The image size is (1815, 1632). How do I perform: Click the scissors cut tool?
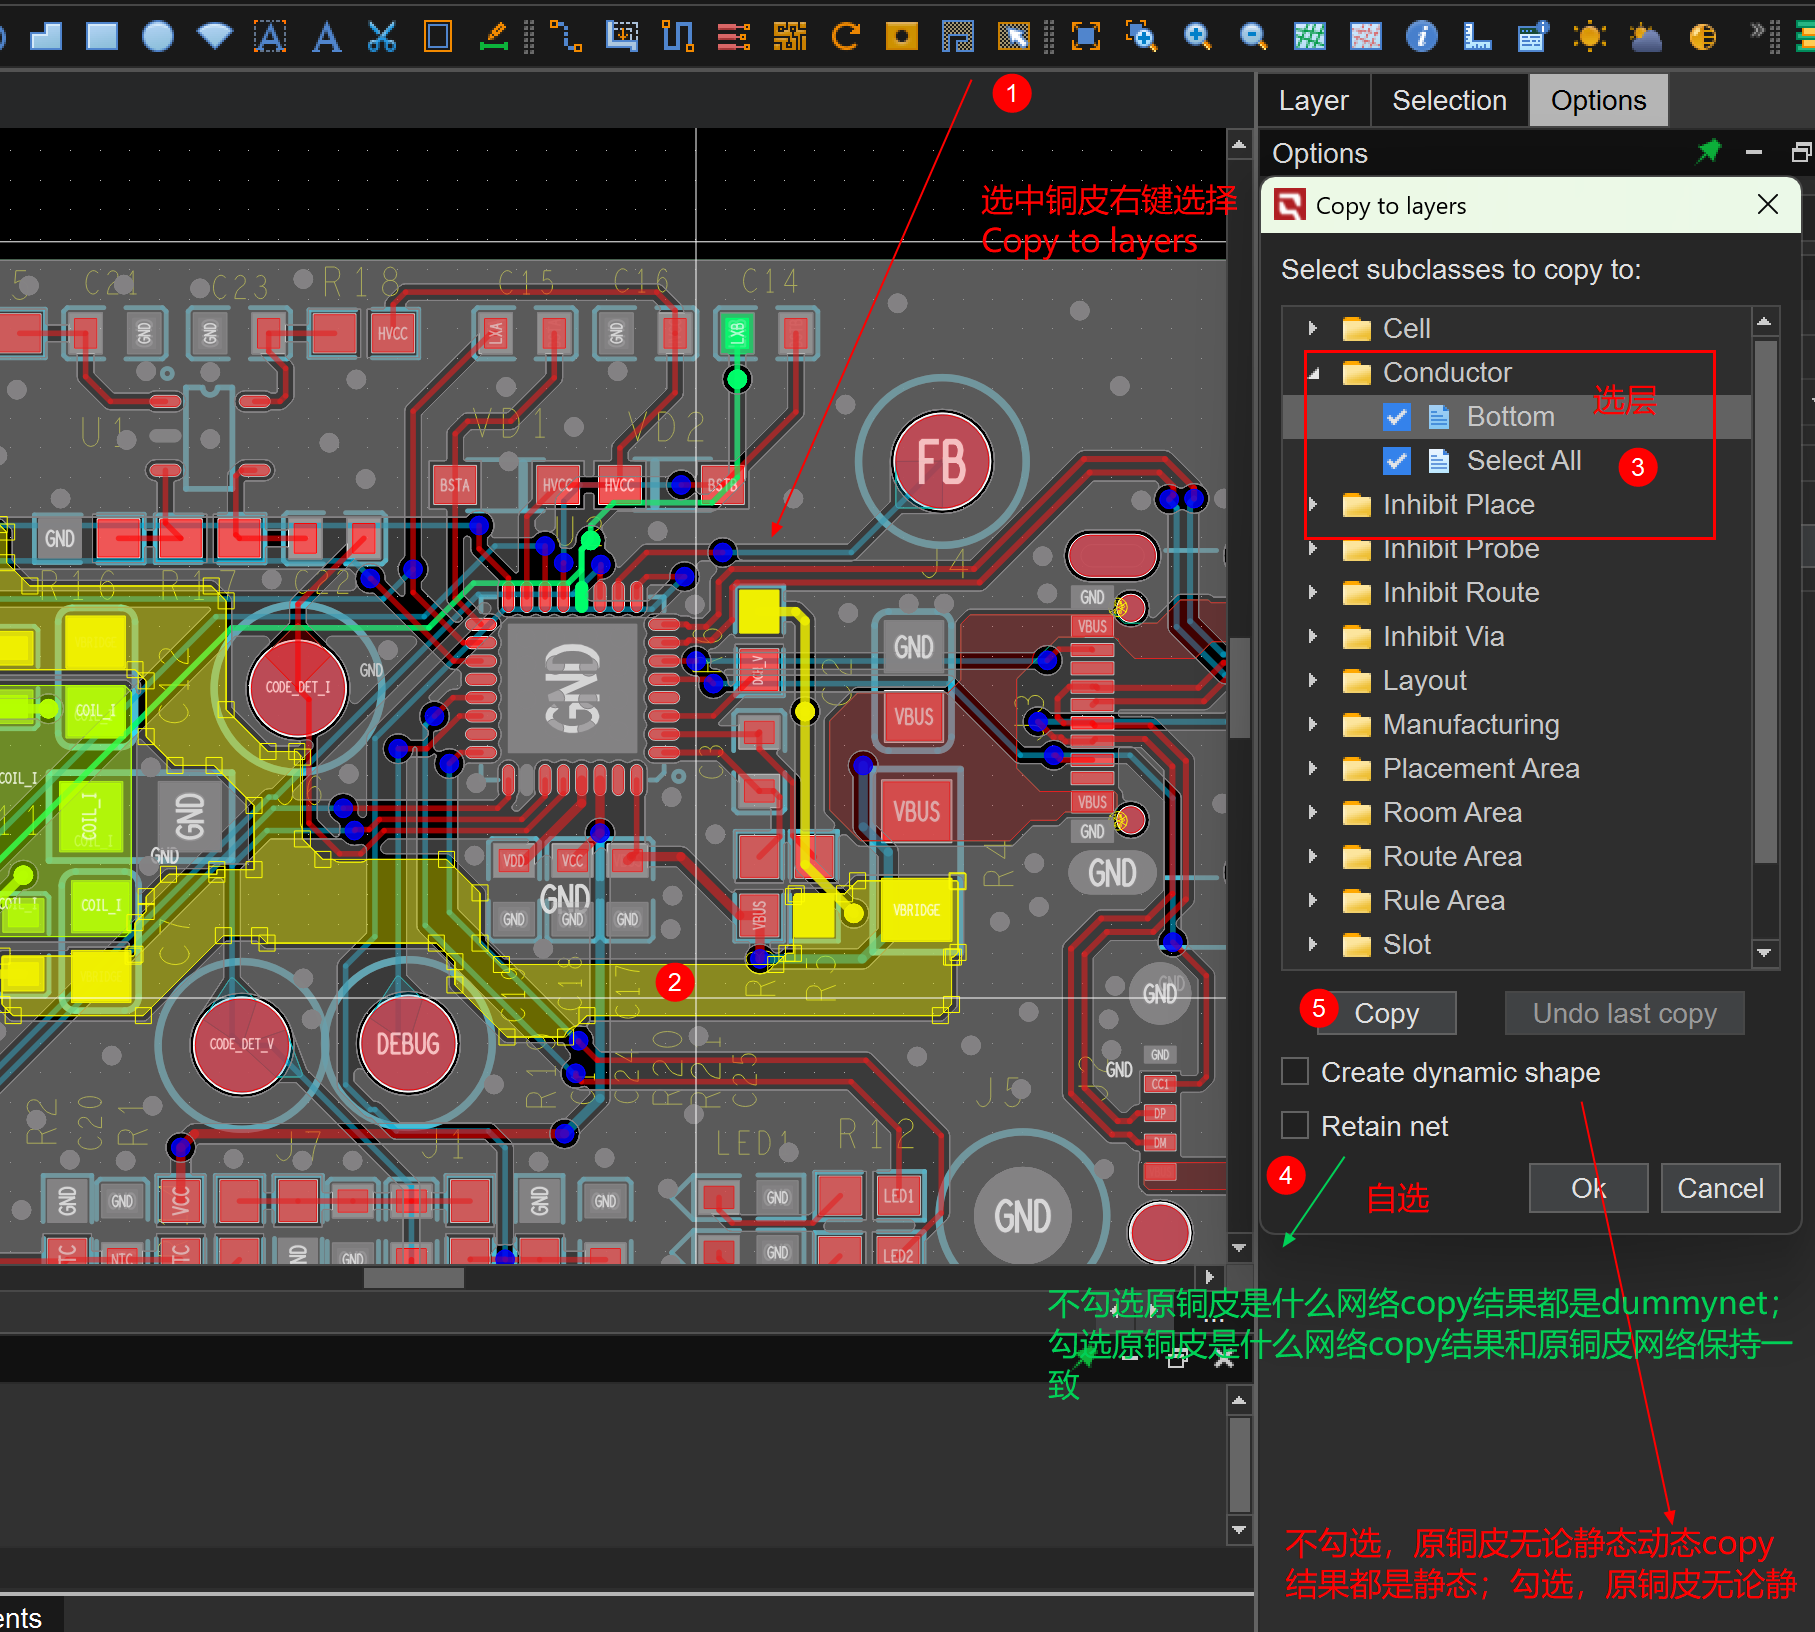click(x=381, y=37)
